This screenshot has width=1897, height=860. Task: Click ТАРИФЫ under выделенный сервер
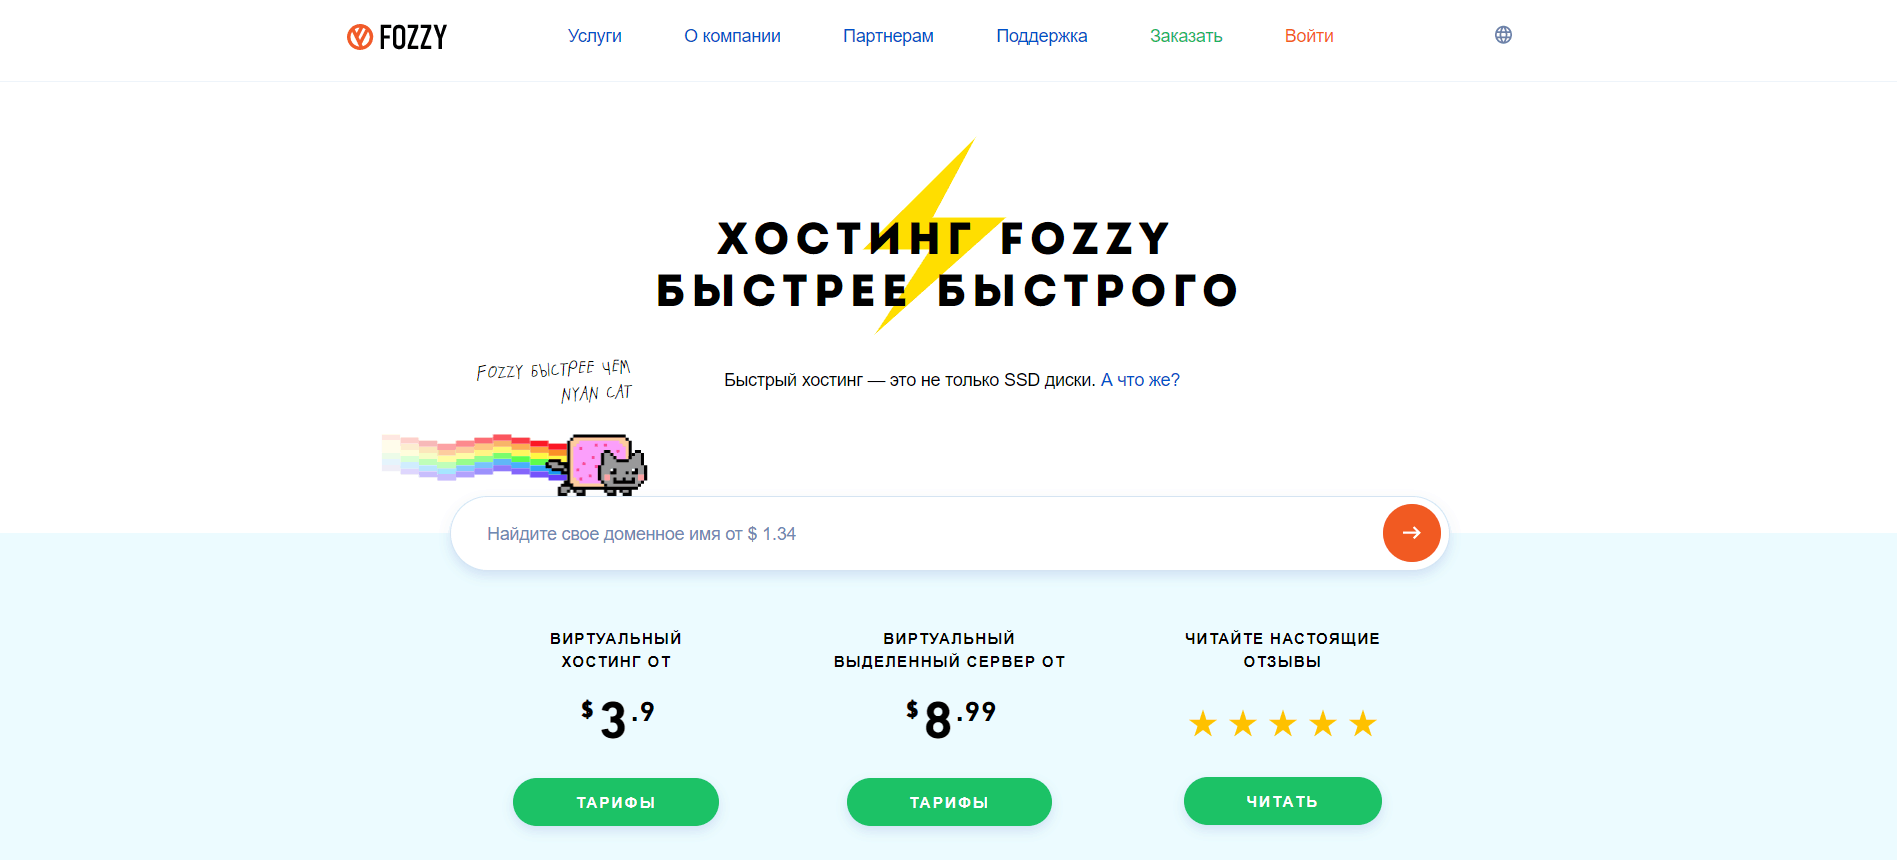[949, 802]
